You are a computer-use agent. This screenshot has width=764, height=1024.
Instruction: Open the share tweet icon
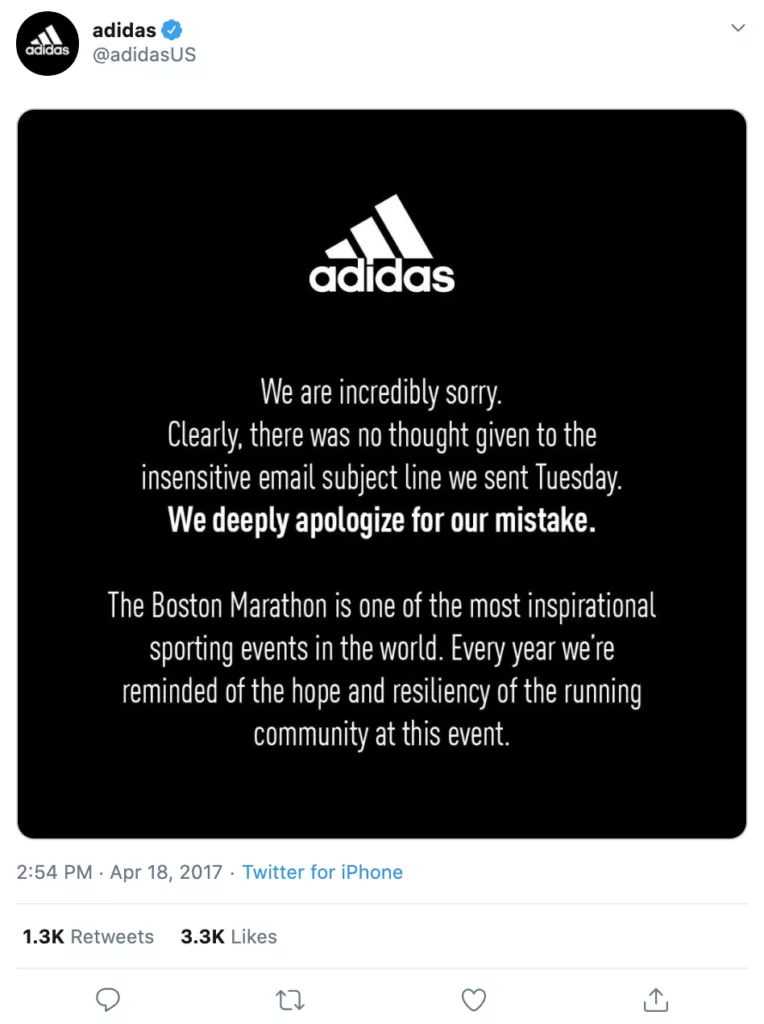[x=656, y=999]
